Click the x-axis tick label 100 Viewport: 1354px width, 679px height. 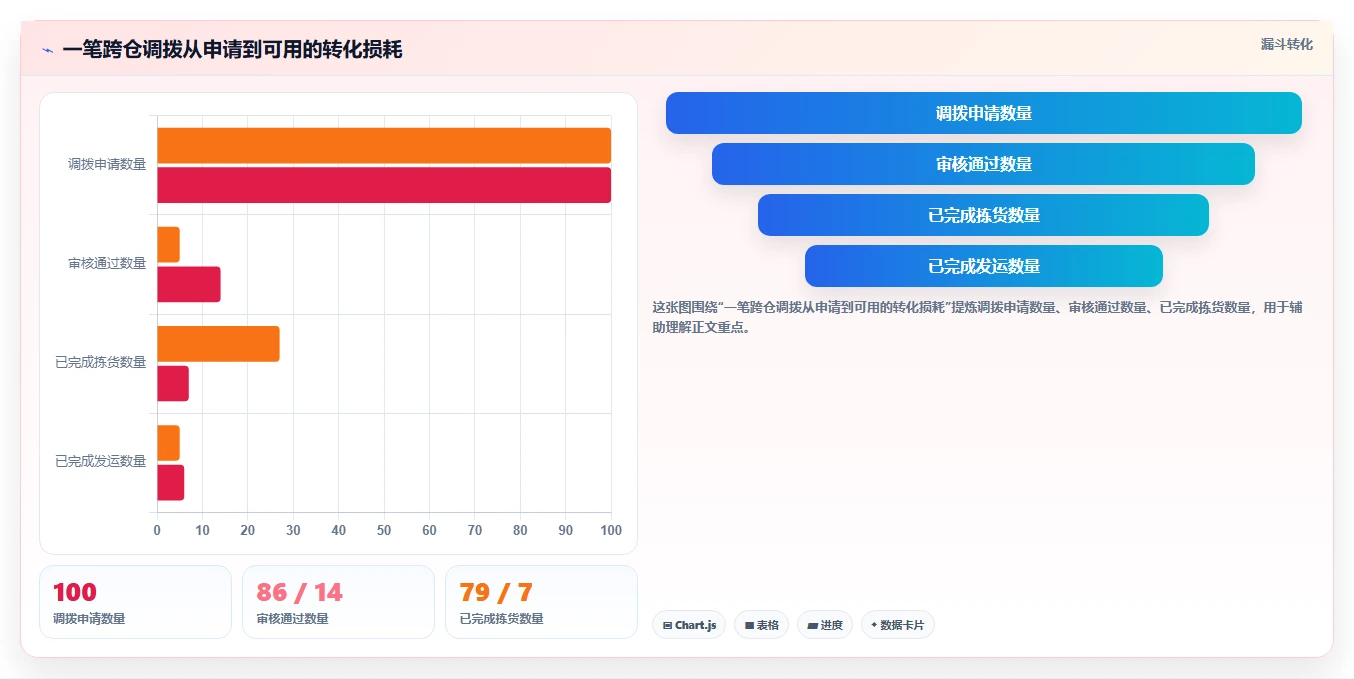point(611,530)
